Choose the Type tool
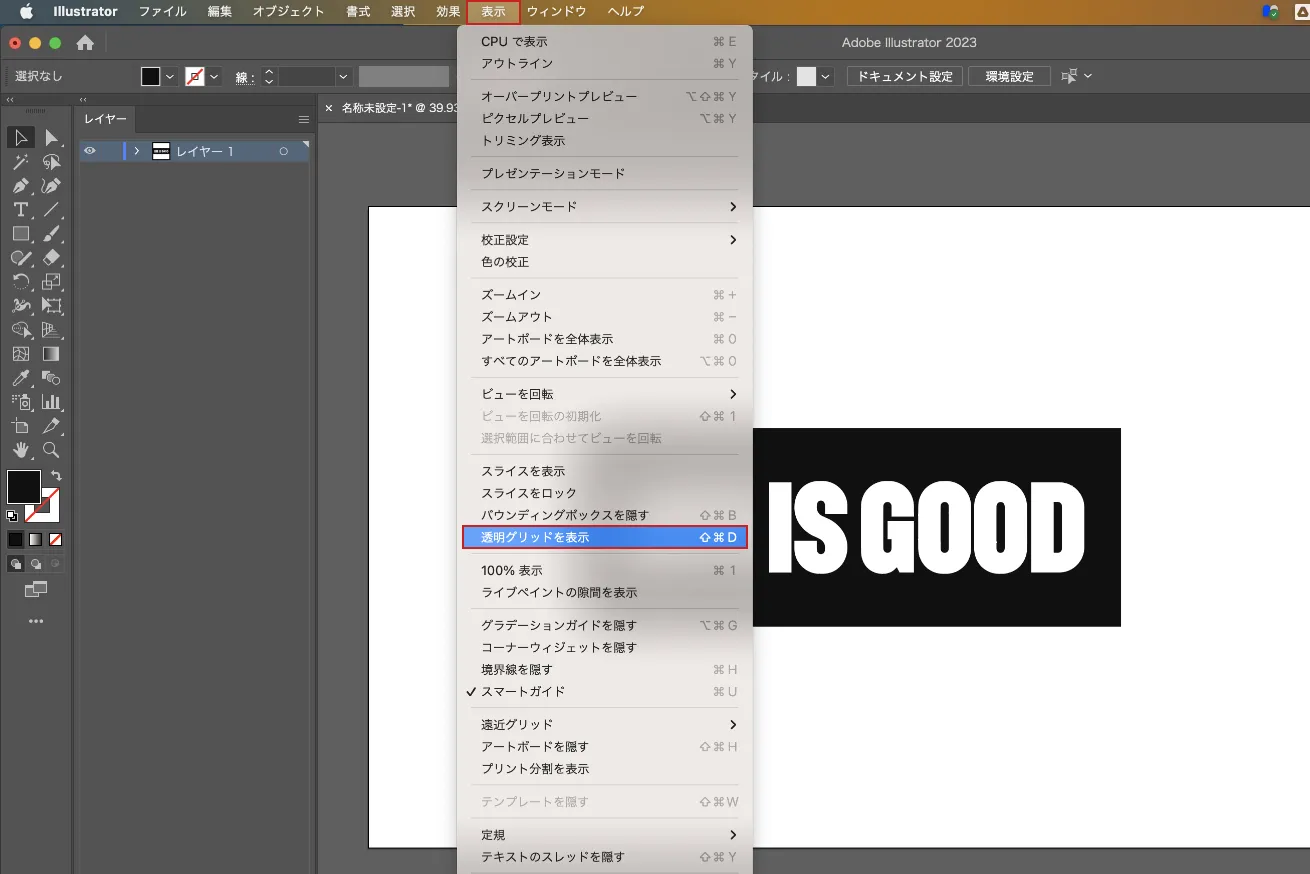Screen dimensions: 1310x874 click(x=20, y=210)
